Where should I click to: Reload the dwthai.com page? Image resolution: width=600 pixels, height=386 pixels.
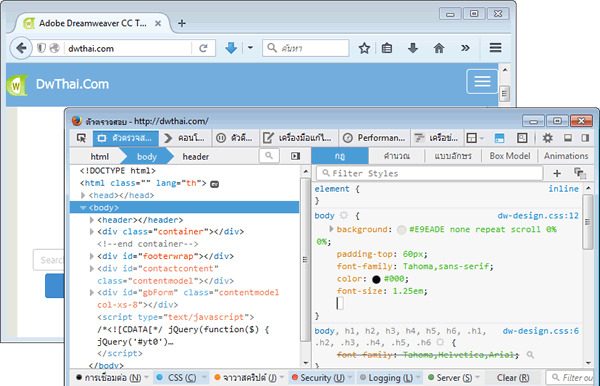(203, 48)
